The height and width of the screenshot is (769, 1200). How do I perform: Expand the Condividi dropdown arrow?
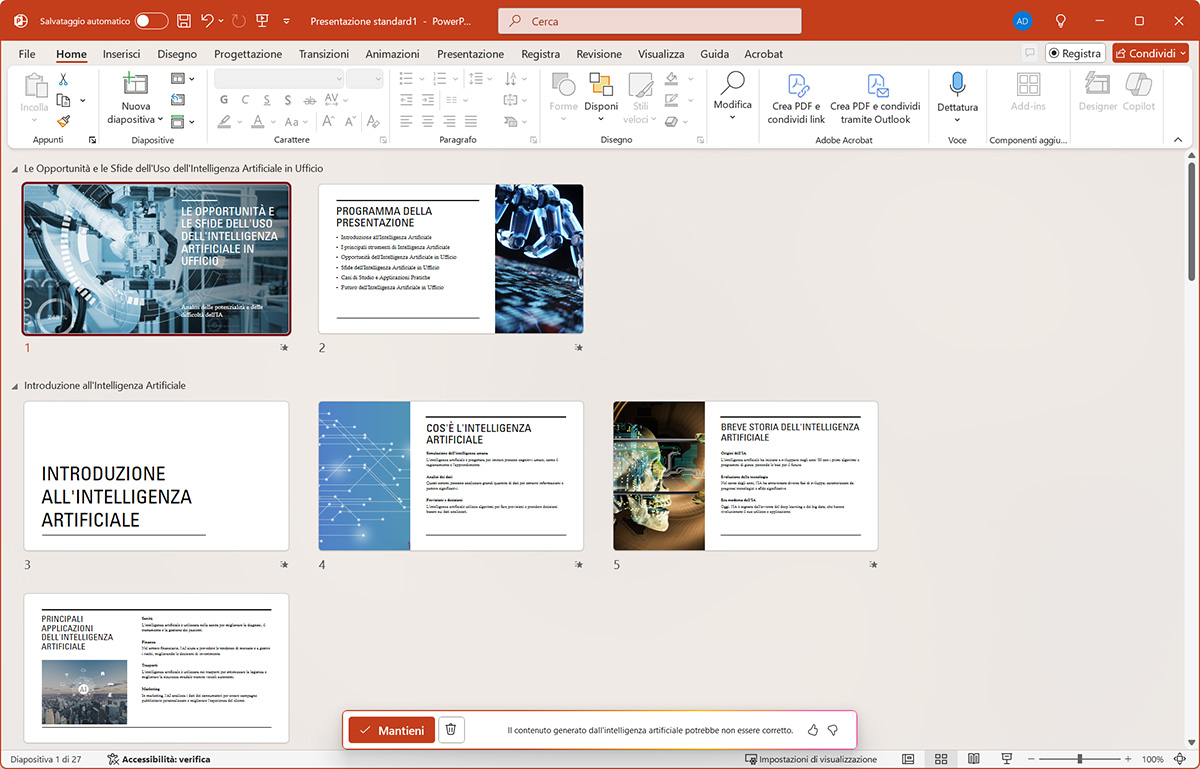click(1182, 54)
